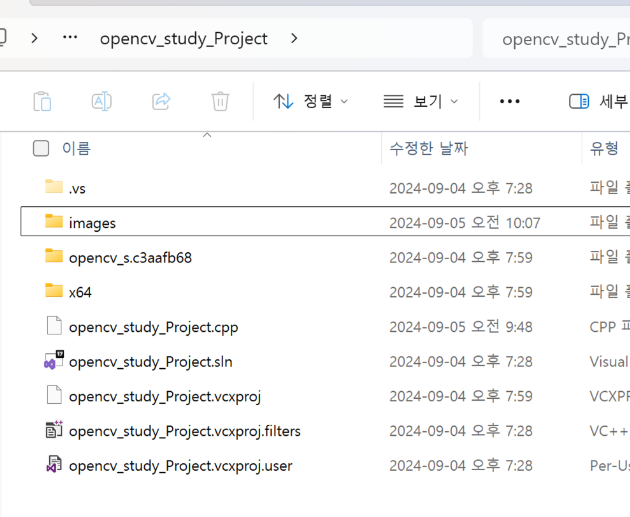Click the 세부 details pane button
Viewport: 630px width, 517px height.
598,101
